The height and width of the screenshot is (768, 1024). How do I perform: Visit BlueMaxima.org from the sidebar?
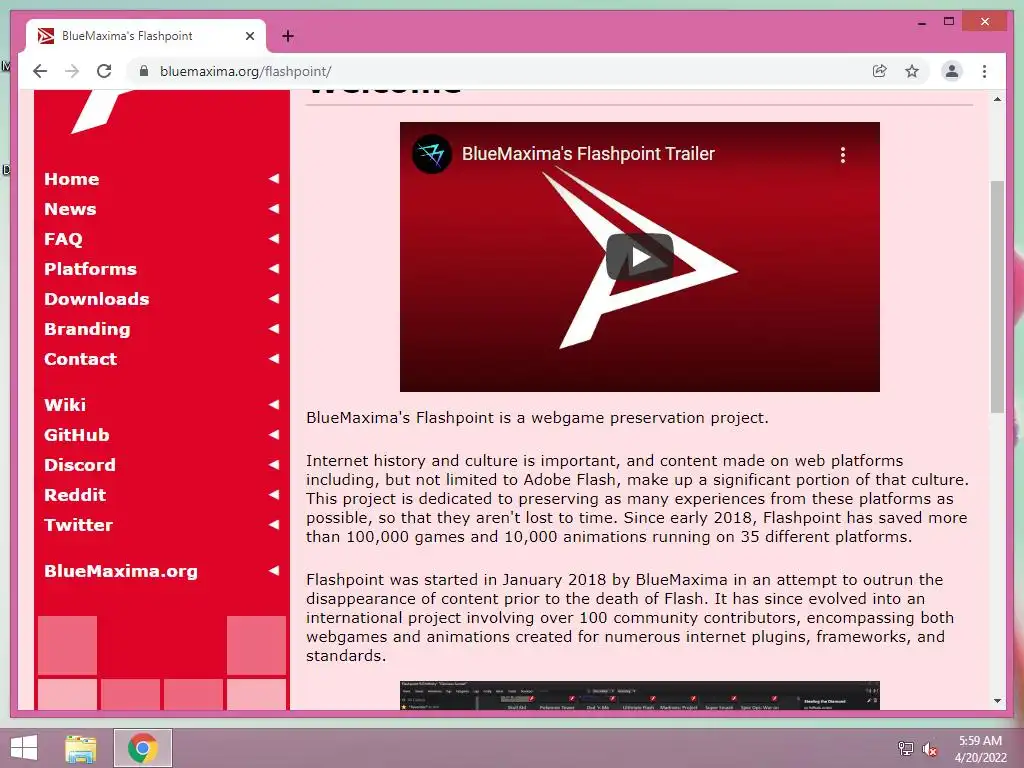[x=121, y=571]
